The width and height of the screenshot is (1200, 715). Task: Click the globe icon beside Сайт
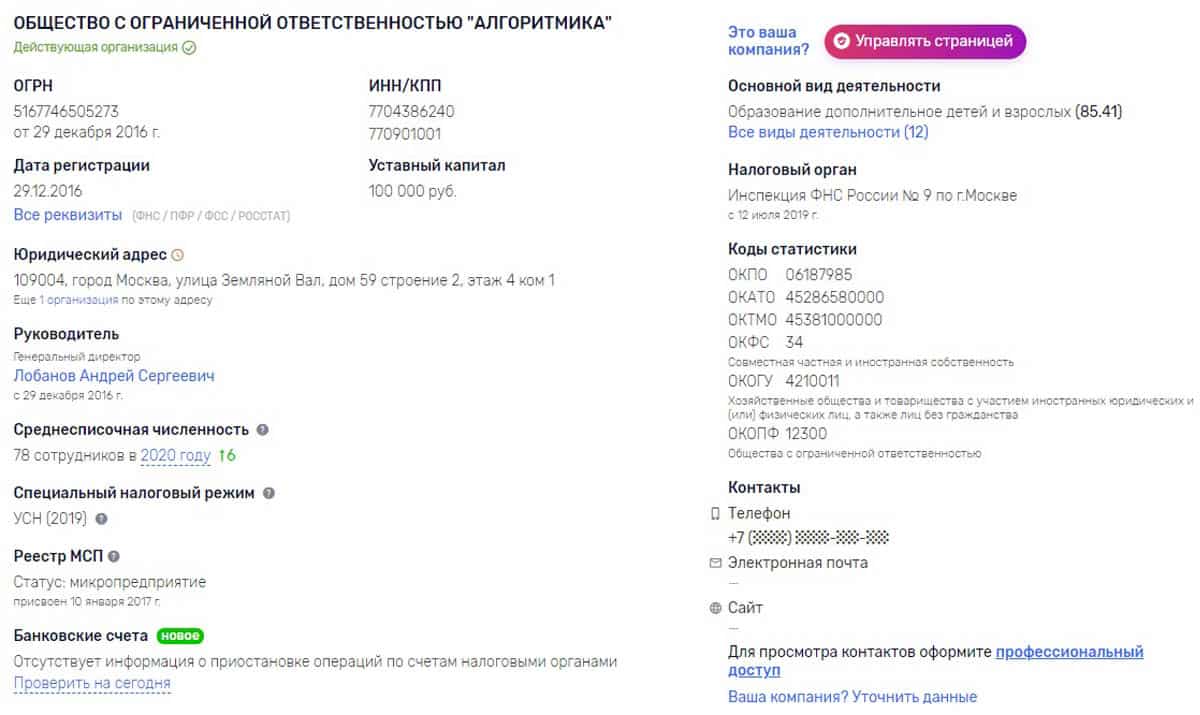(714, 608)
